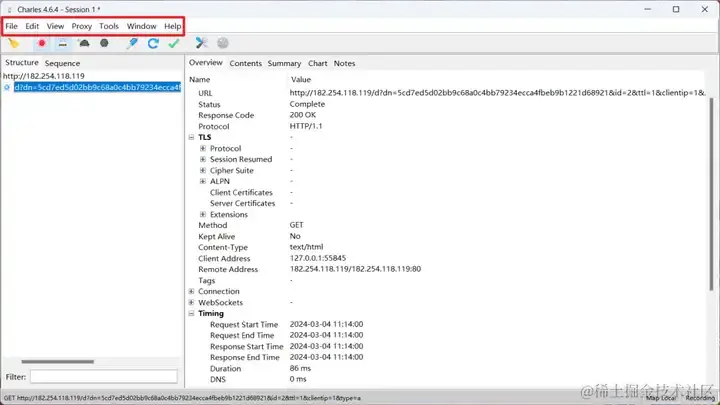The height and width of the screenshot is (405, 720).
Task: Select the Status value Complete
Action: 307,104
